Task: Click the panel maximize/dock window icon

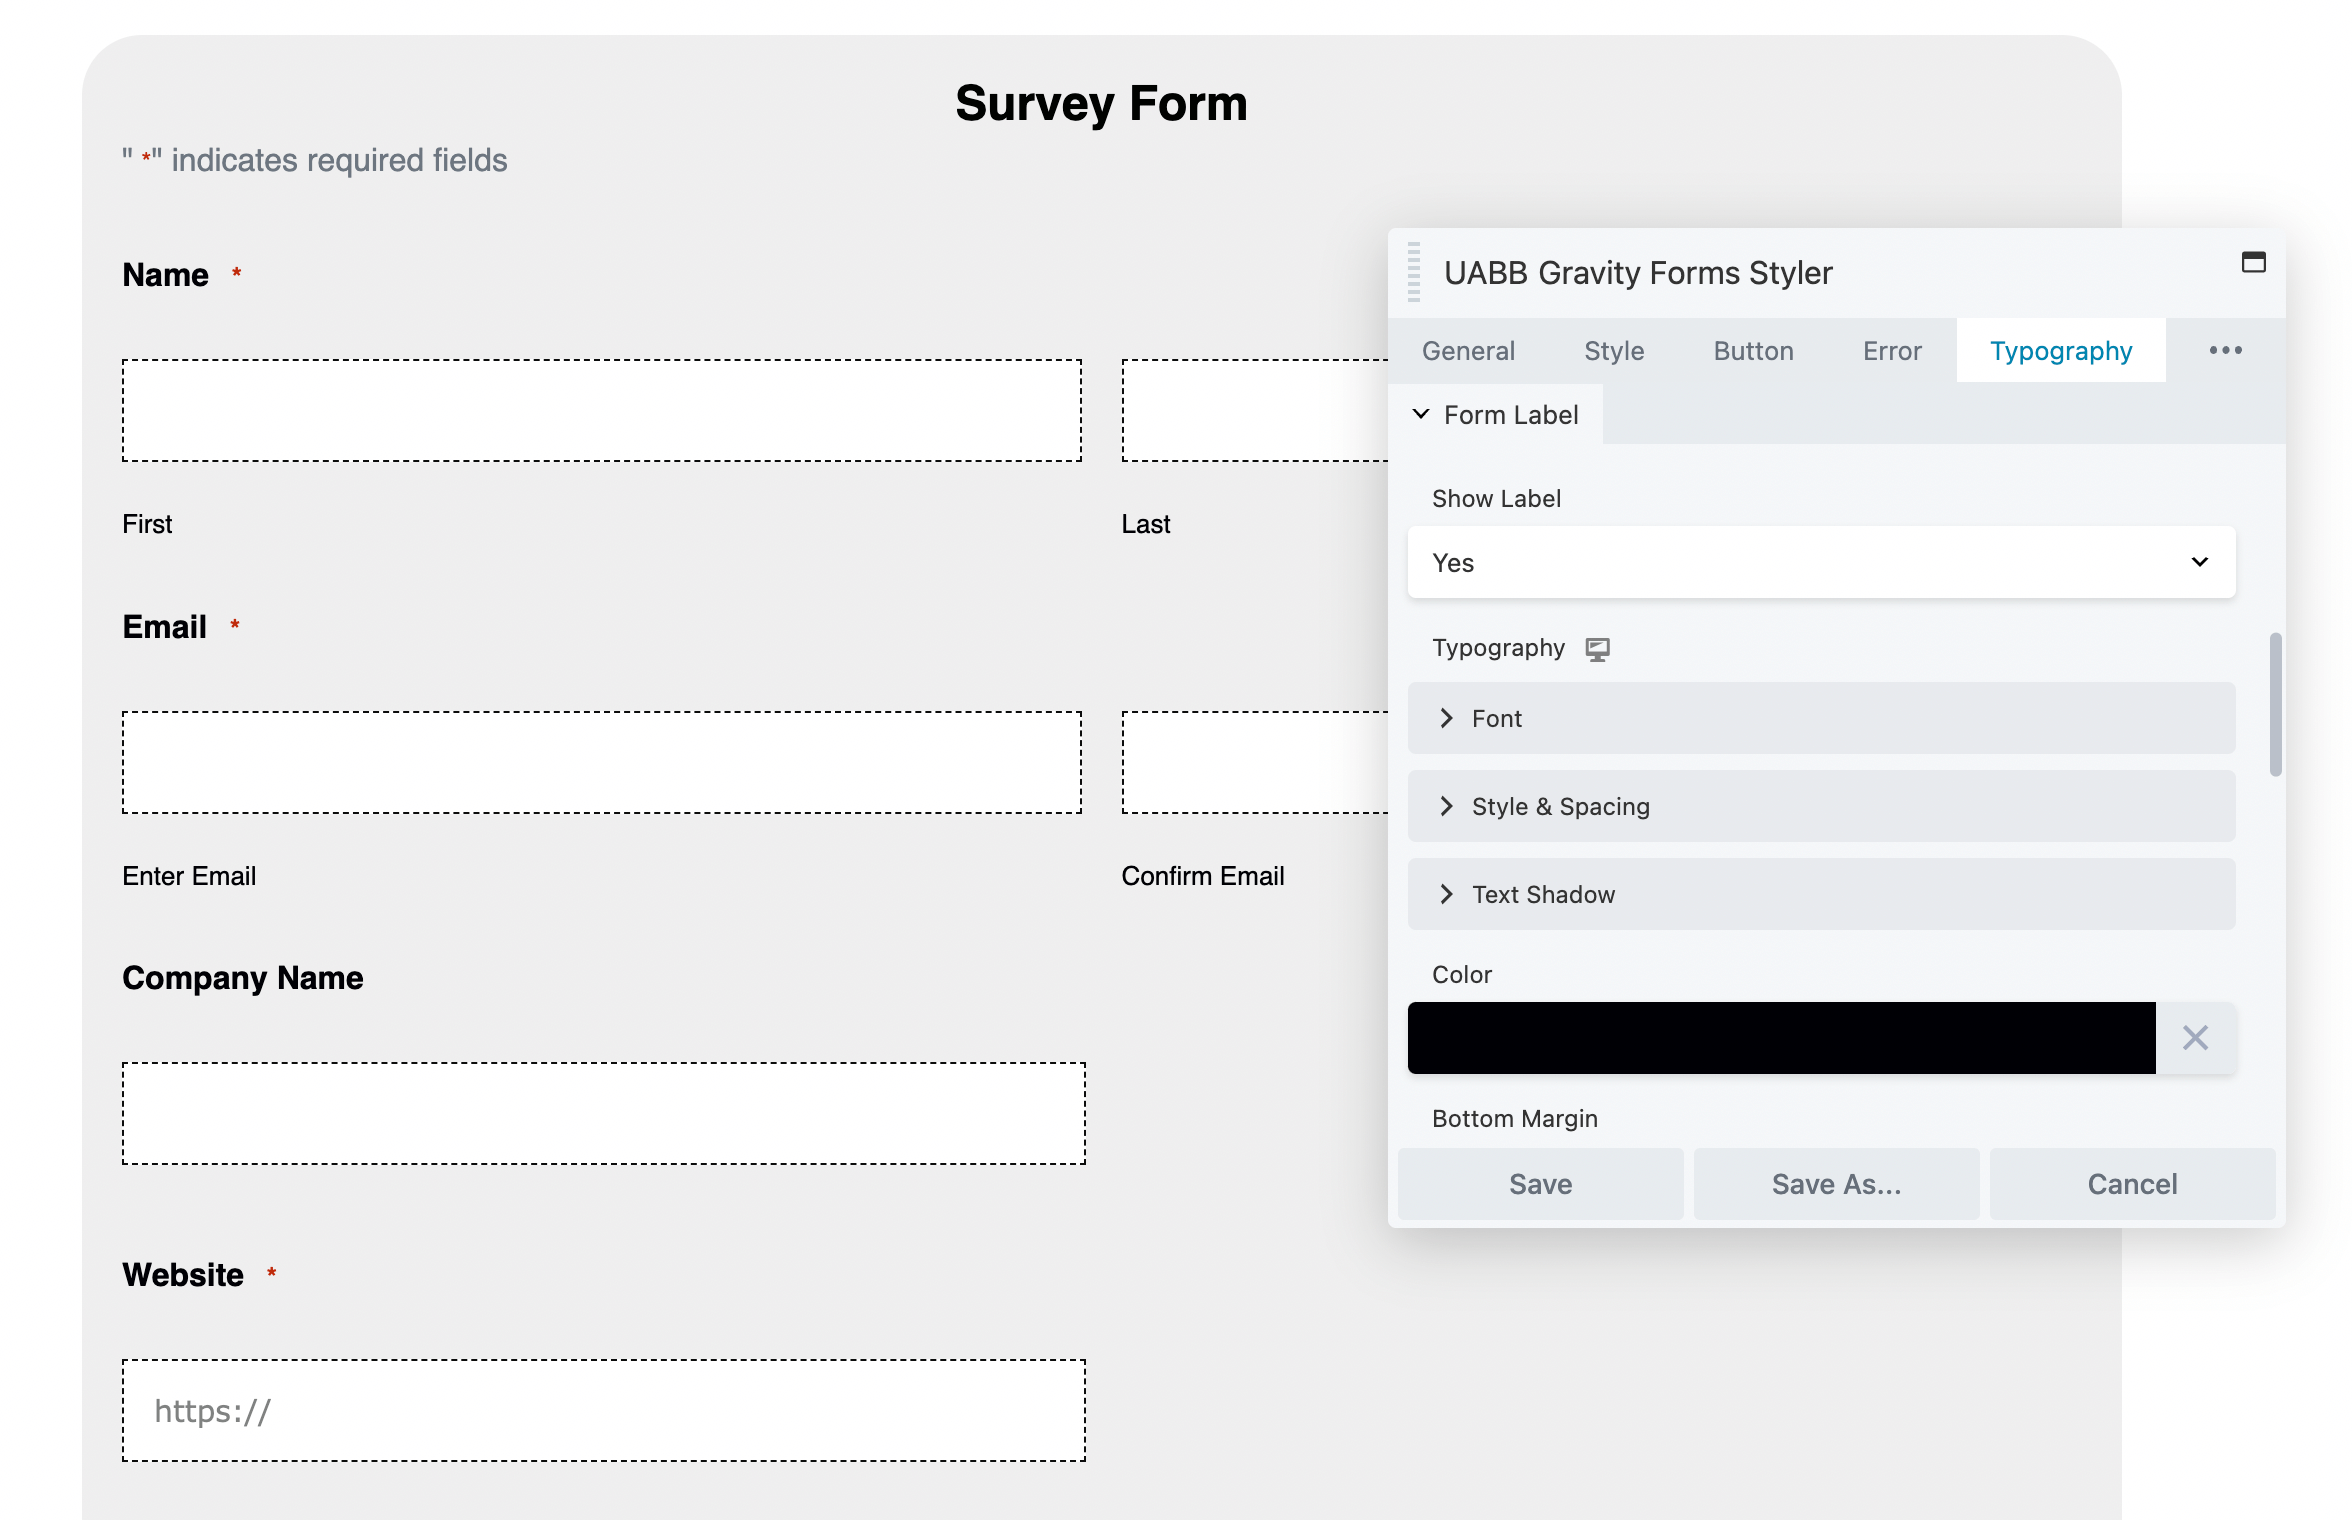Action: (x=2253, y=263)
